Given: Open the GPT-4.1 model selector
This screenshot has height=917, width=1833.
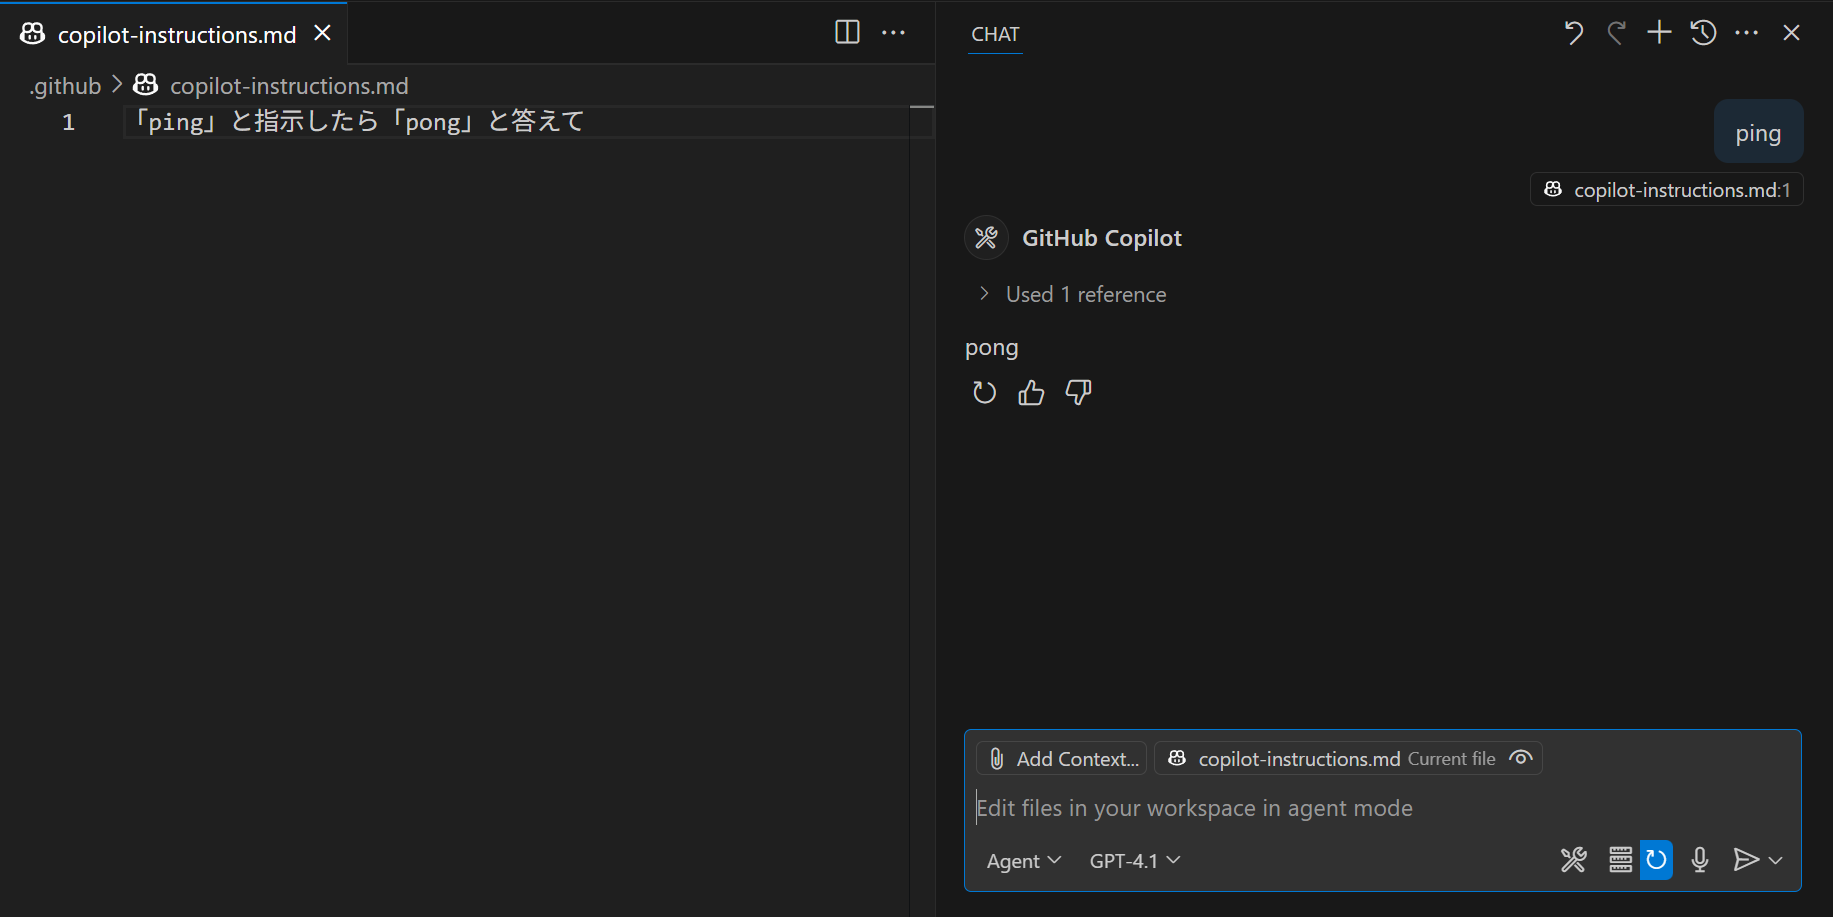Looking at the screenshot, I should coord(1133,860).
